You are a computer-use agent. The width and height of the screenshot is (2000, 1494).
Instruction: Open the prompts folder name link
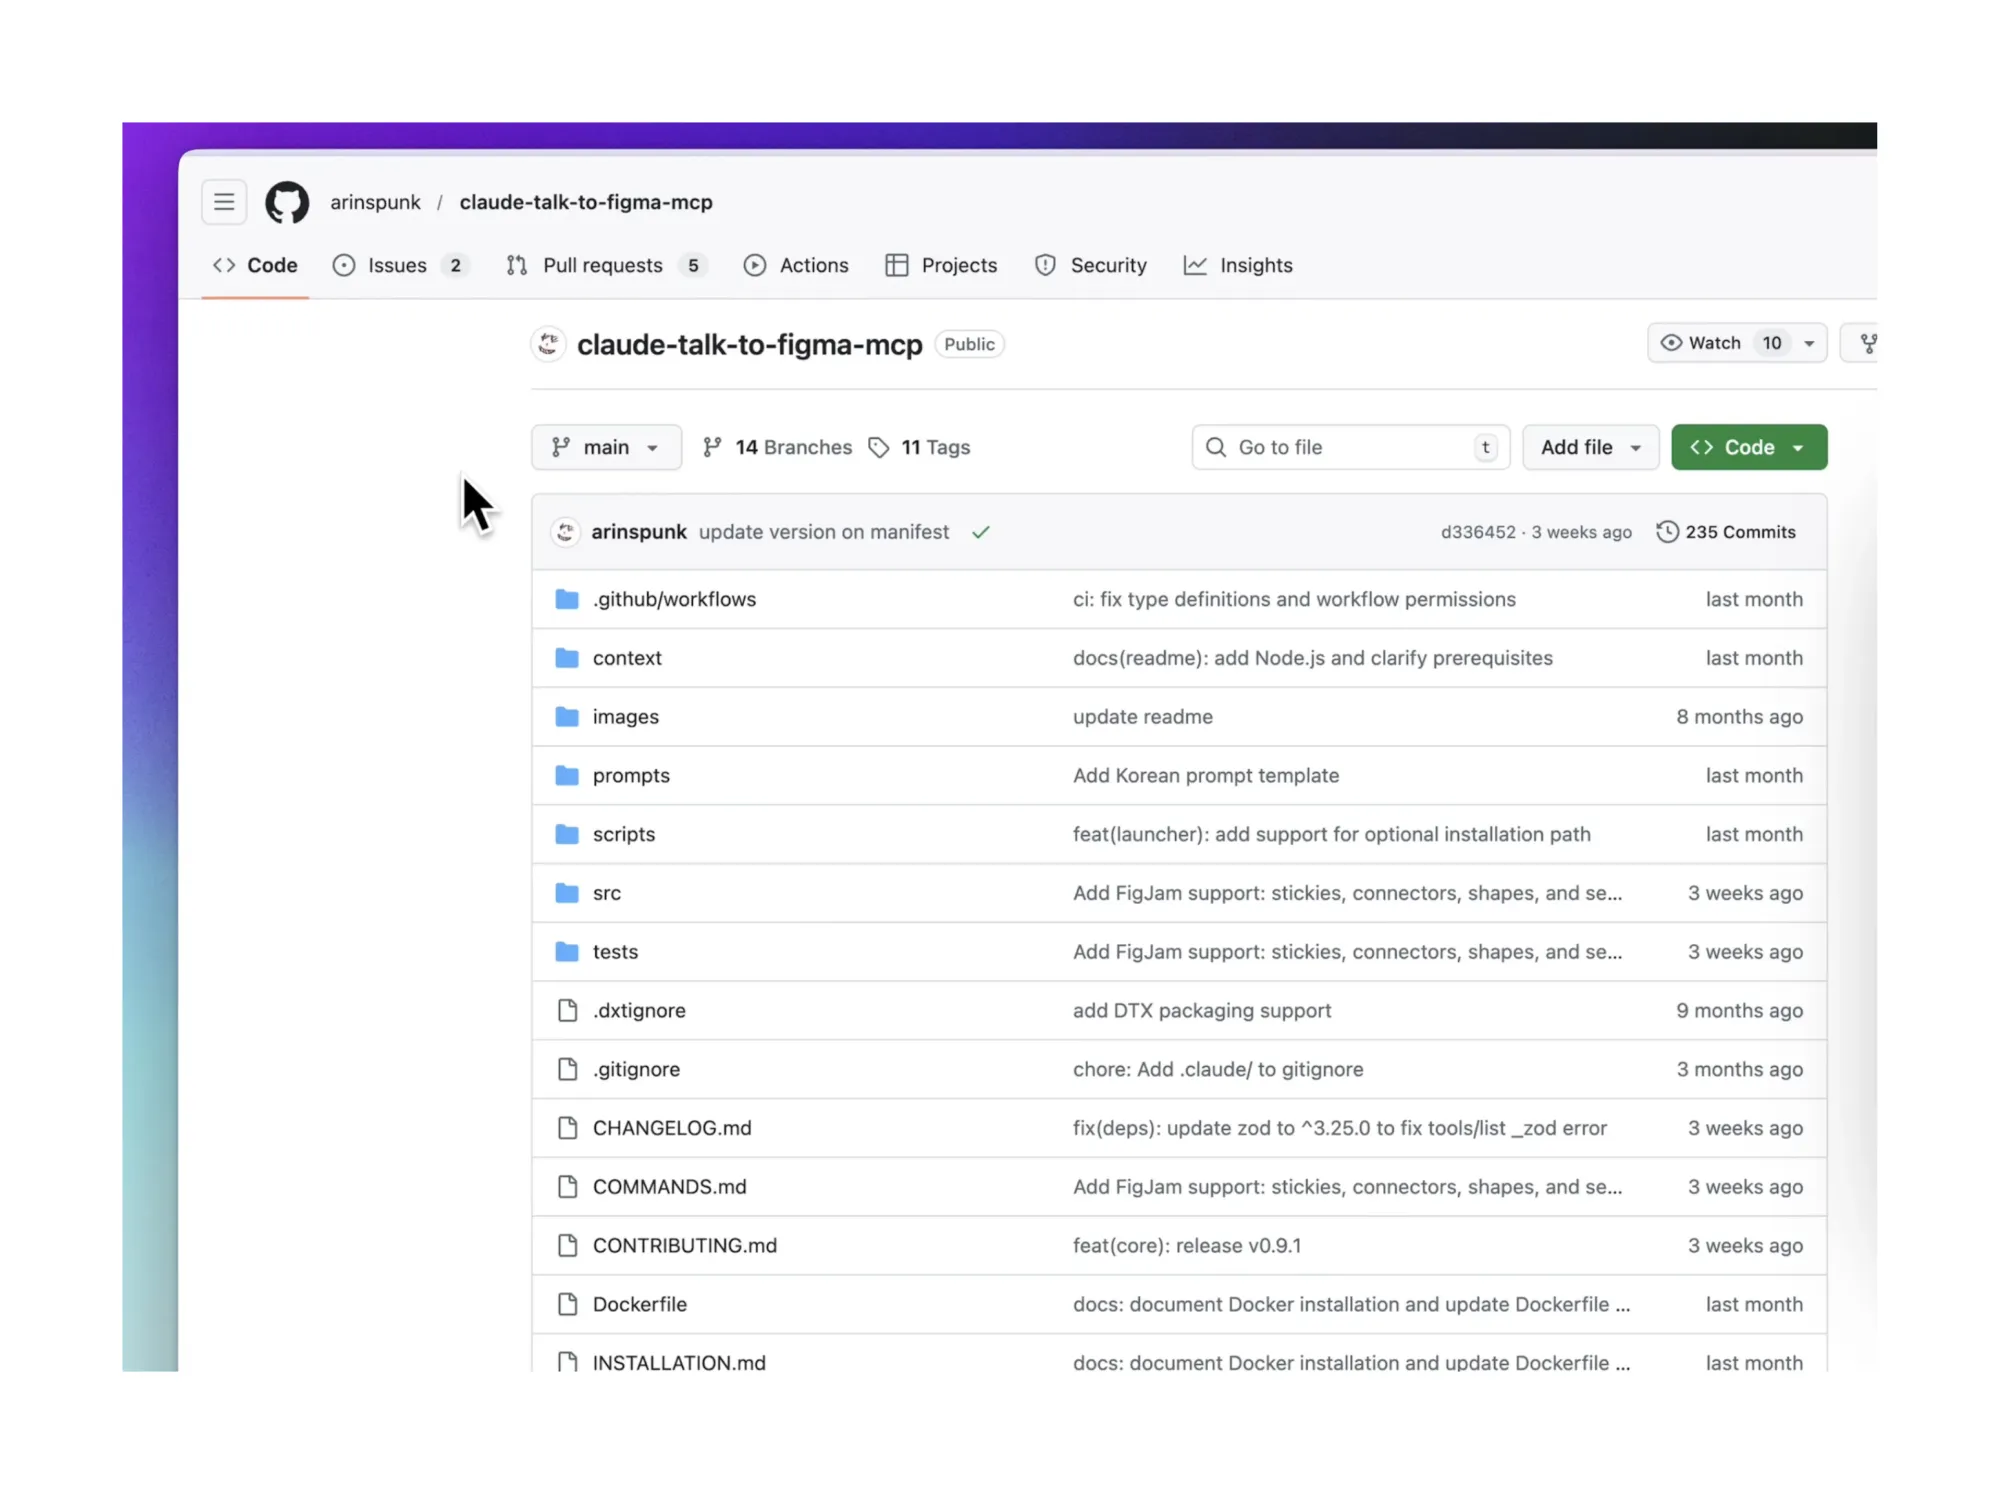pos(631,775)
